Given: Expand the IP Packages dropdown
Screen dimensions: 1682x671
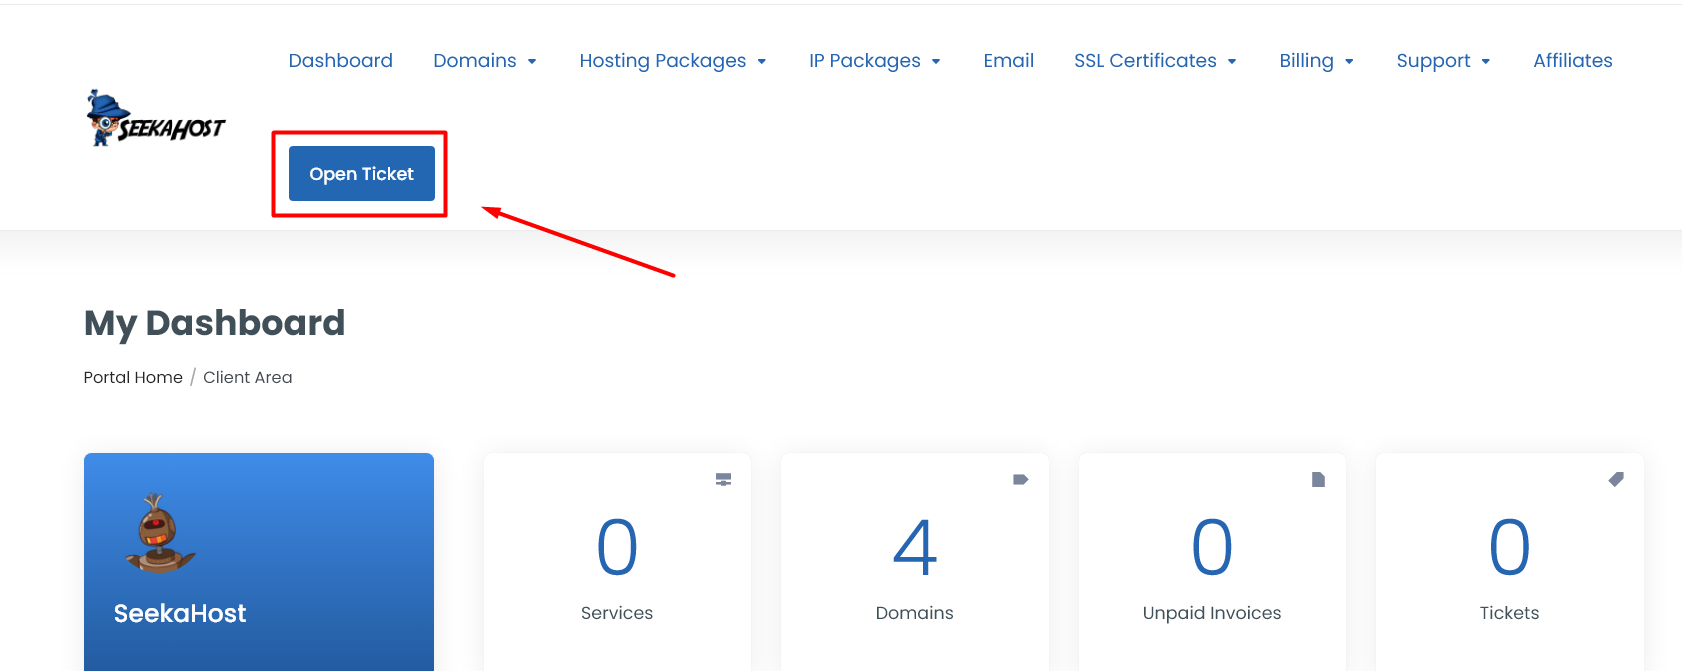Looking at the screenshot, I should [x=875, y=61].
